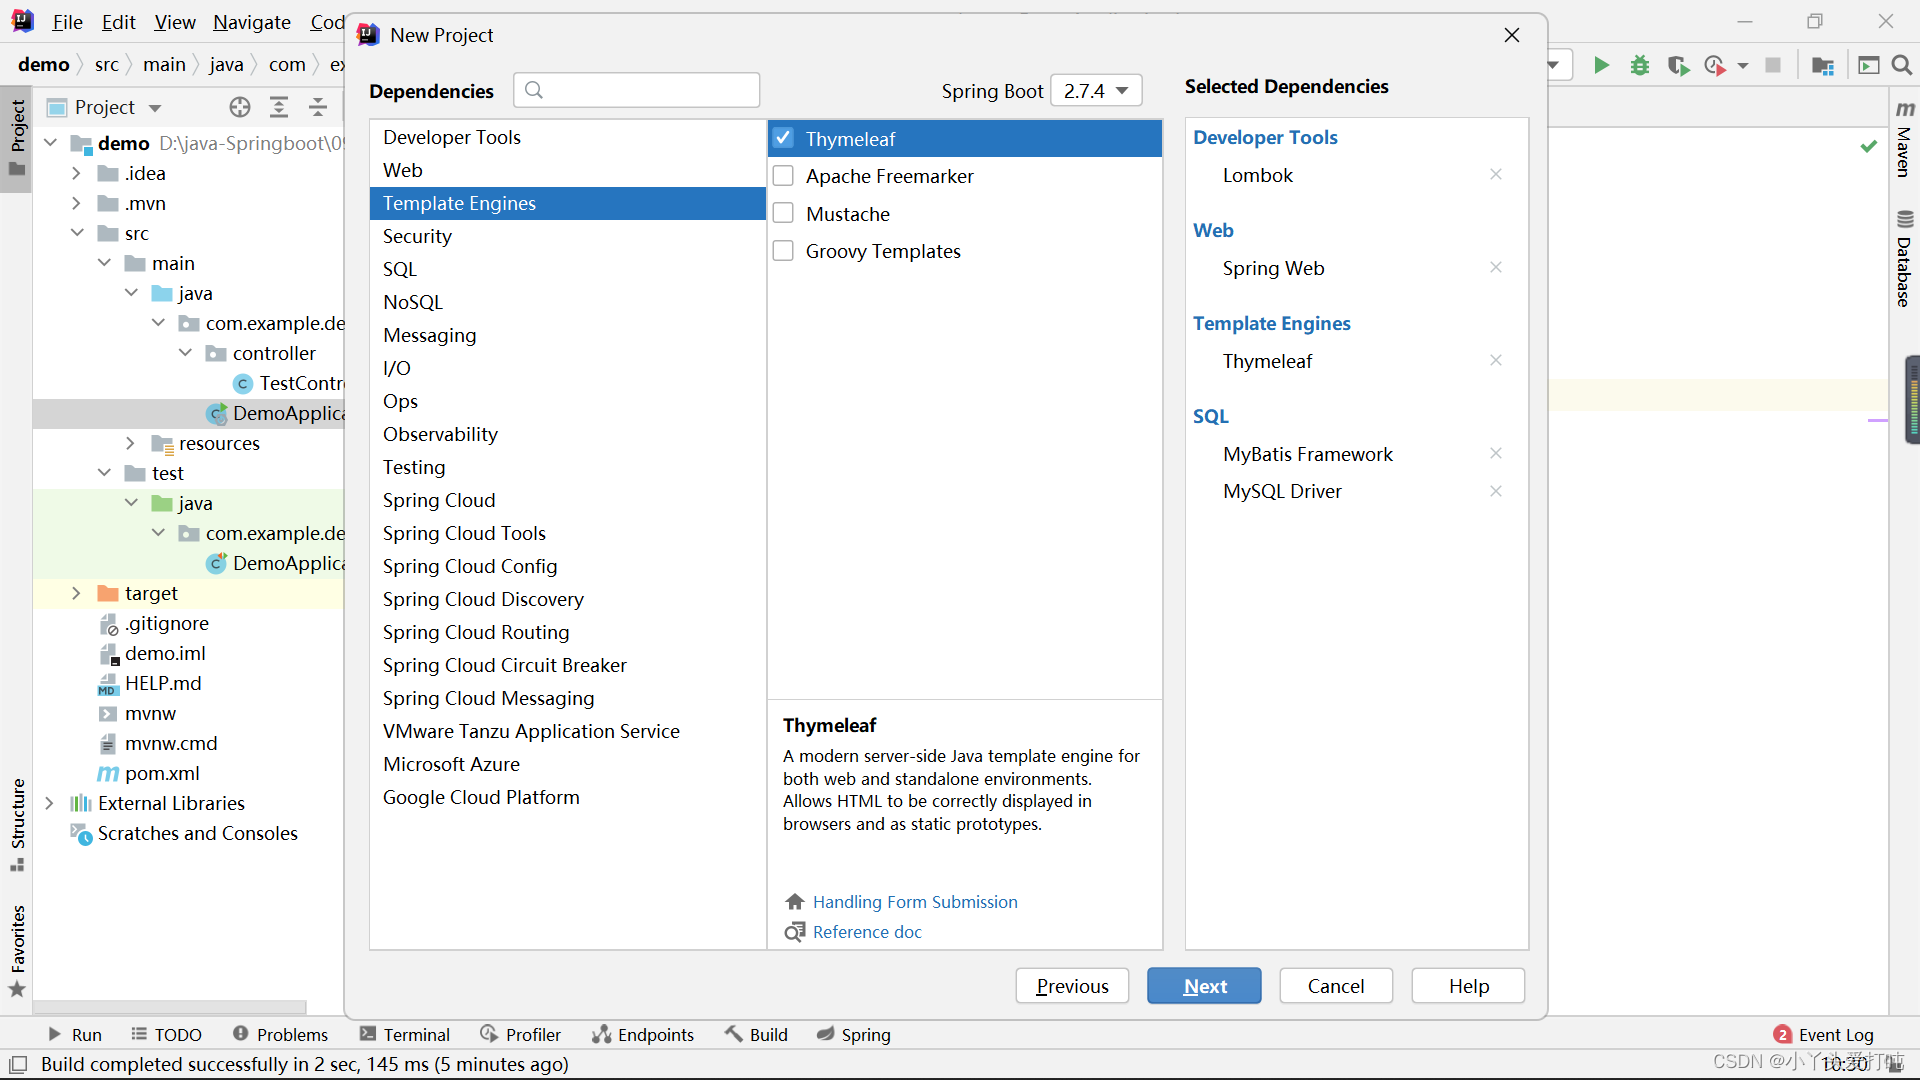Viewport: 1920px width, 1080px height.
Task: Select HELP.md in the project tree
Action: click(163, 683)
